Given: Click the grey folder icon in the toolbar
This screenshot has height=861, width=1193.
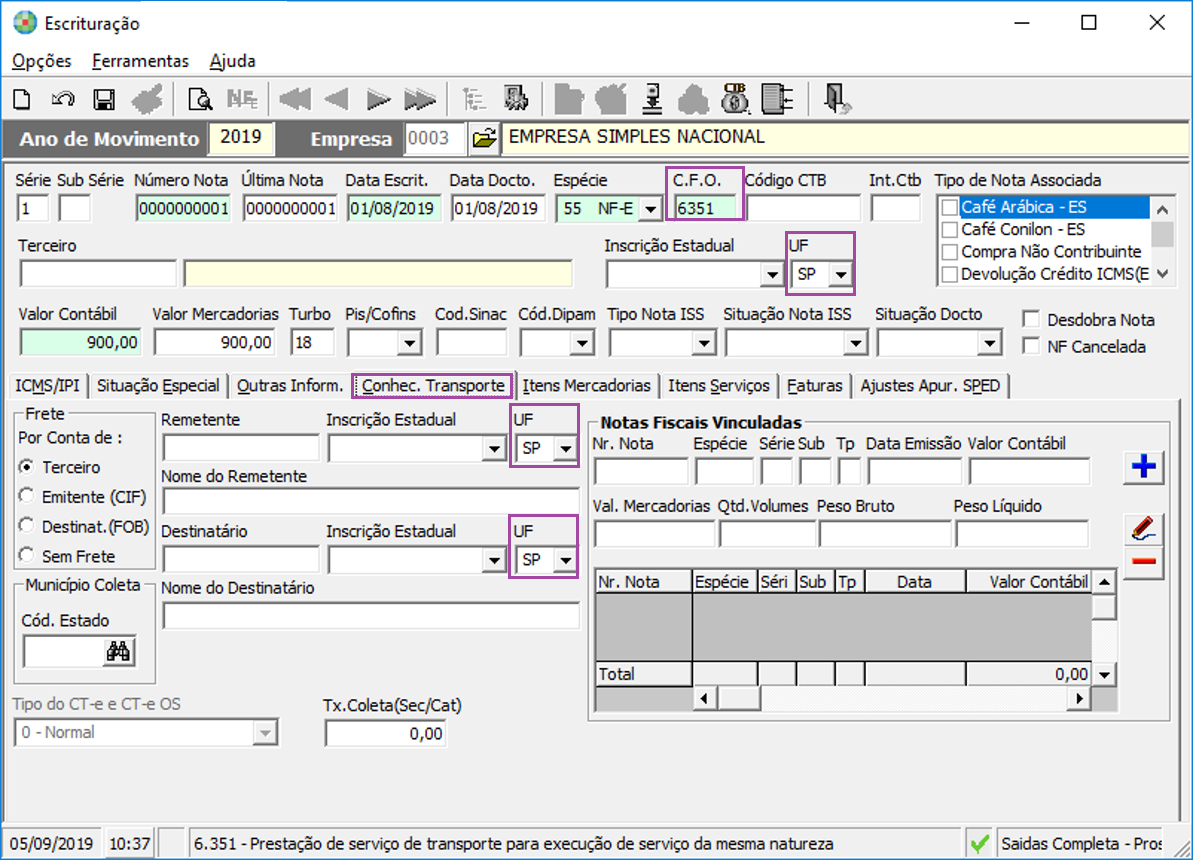Looking at the screenshot, I should tap(568, 100).
